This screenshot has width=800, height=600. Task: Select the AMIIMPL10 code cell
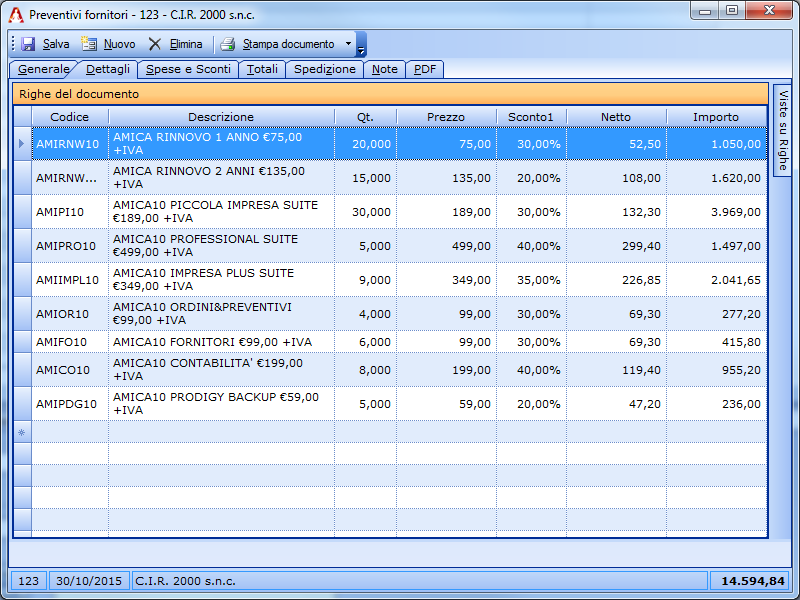click(x=70, y=280)
